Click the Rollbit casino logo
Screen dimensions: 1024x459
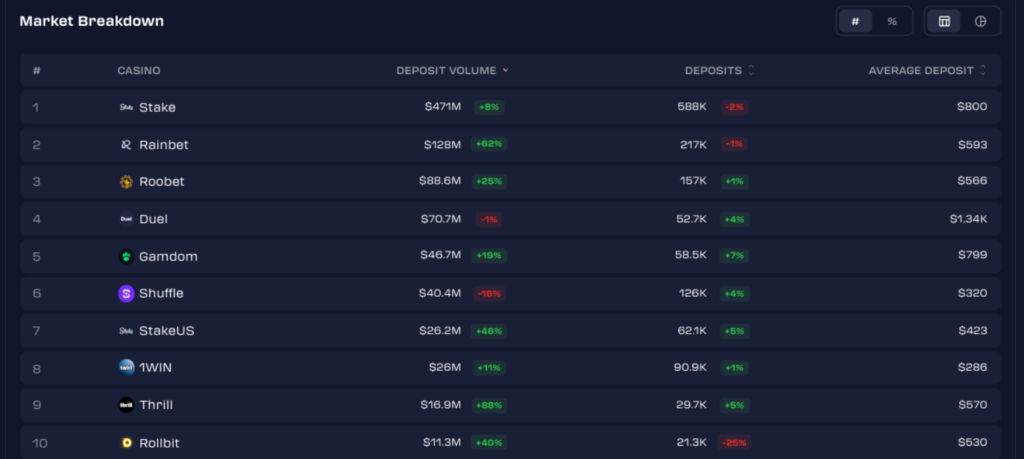(x=126, y=443)
